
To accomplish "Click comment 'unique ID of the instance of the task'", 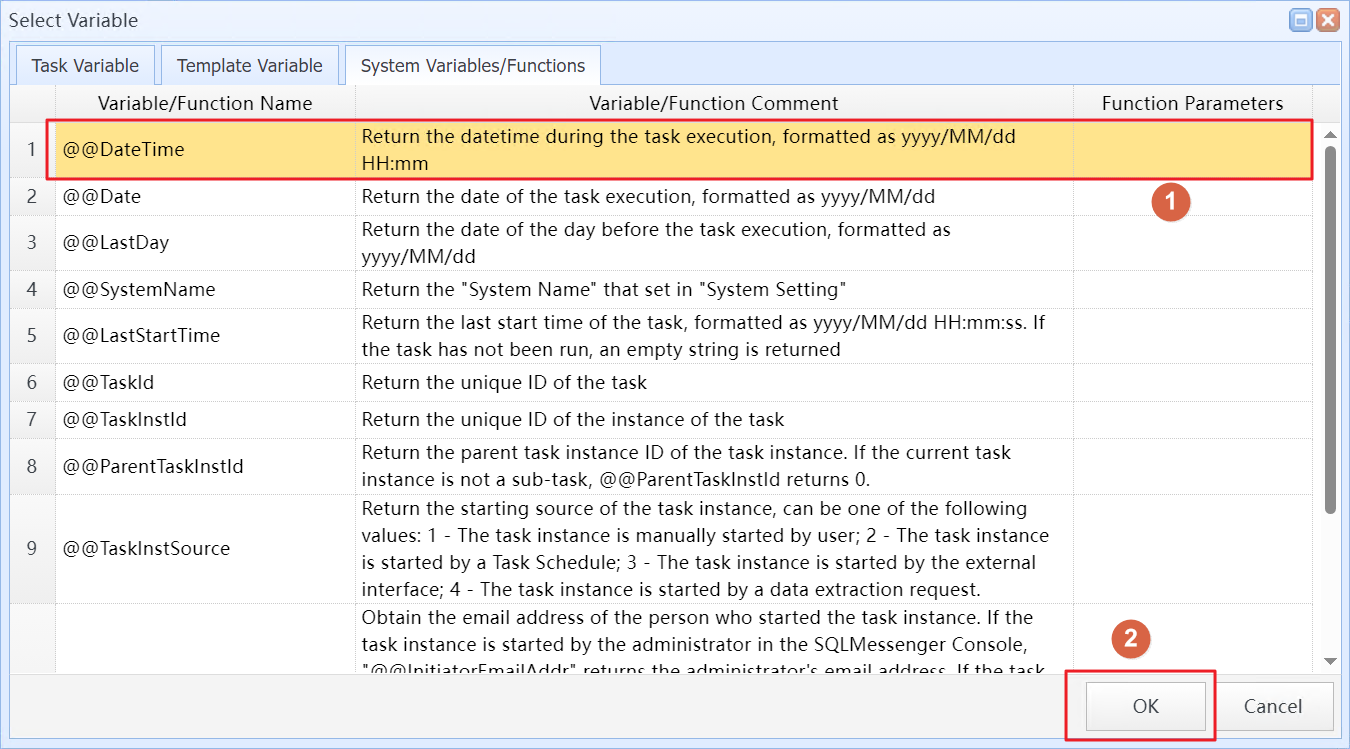I will [x=573, y=420].
